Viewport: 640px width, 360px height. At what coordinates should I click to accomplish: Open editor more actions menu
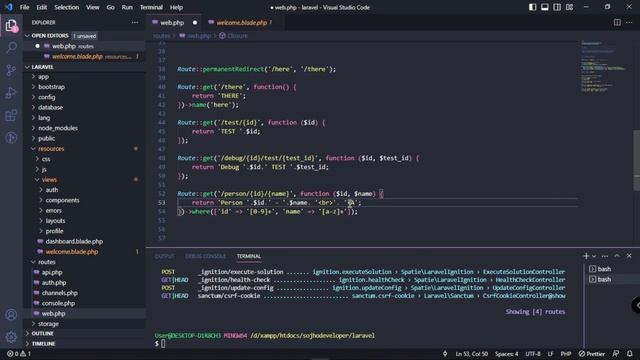tap(629, 22)
